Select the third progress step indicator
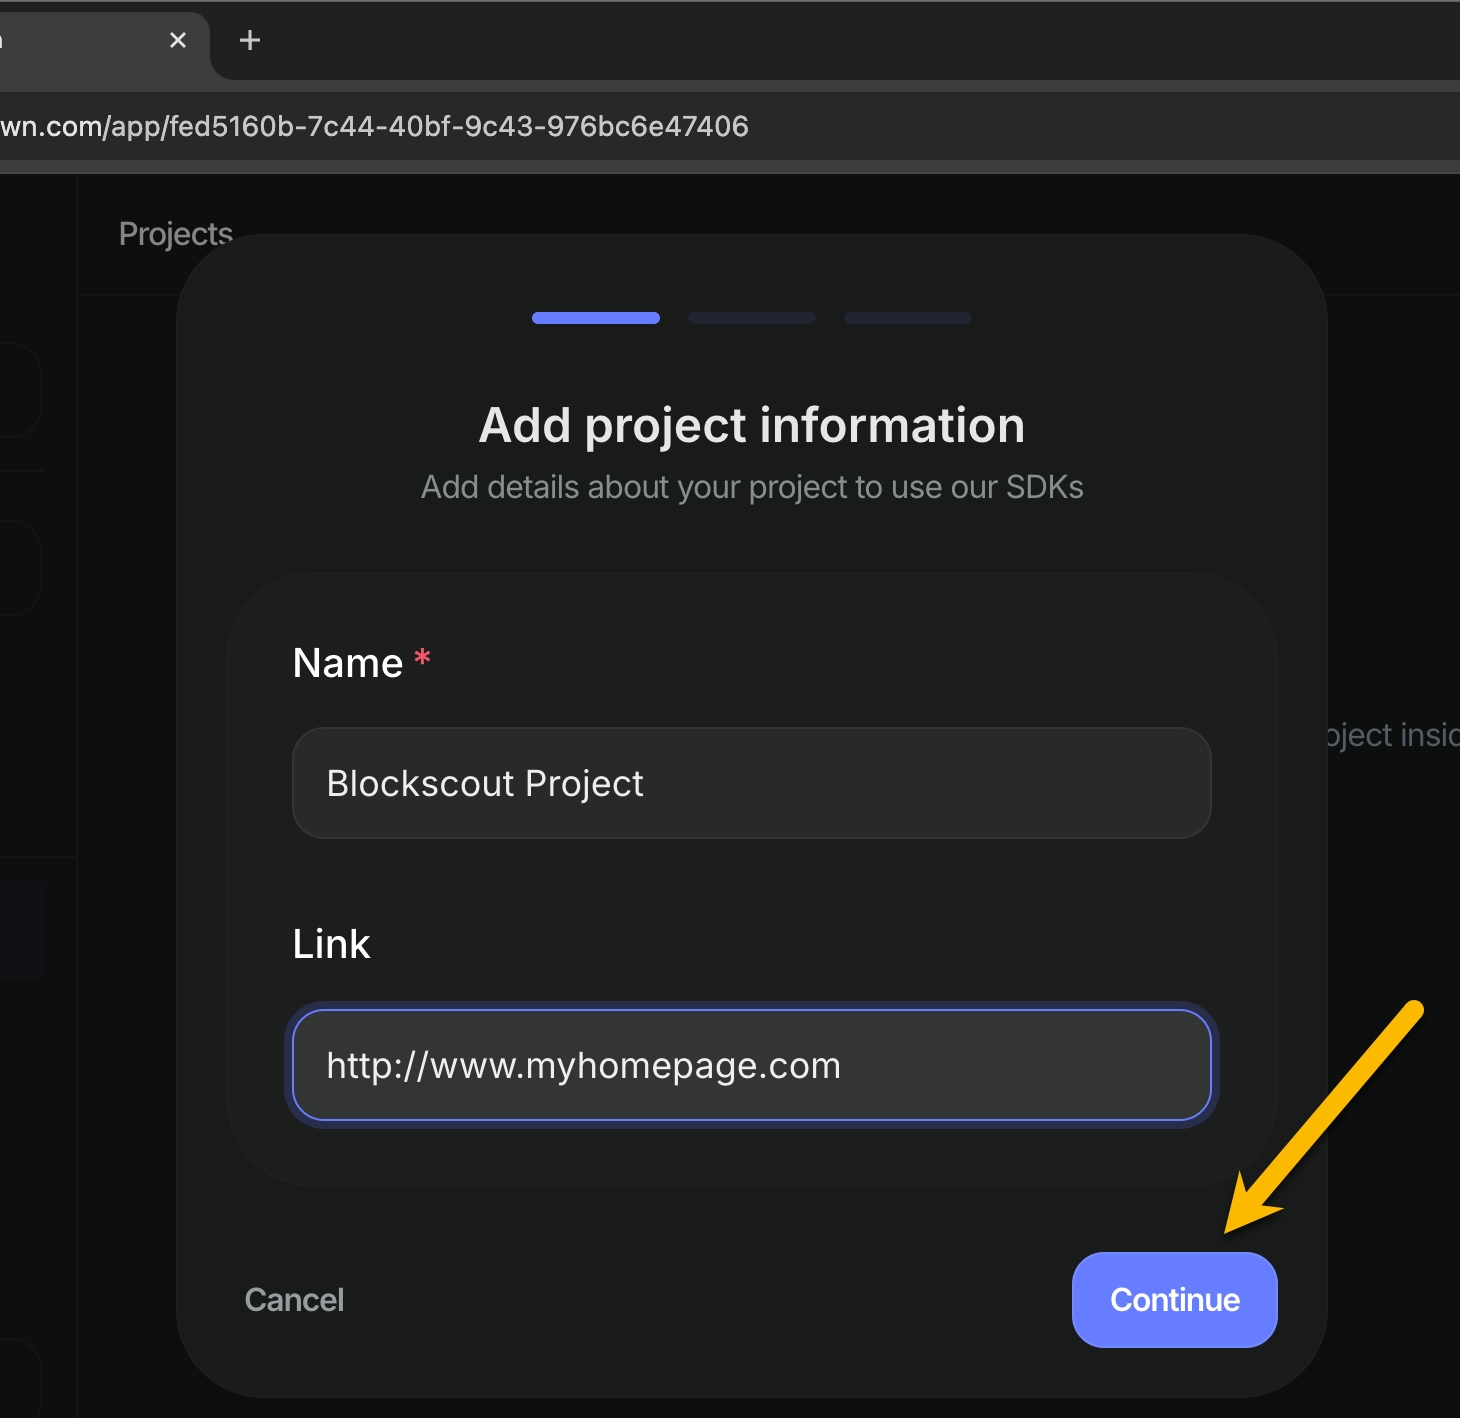This screenshot has width=1460, height=1418. tap(908, 318)
